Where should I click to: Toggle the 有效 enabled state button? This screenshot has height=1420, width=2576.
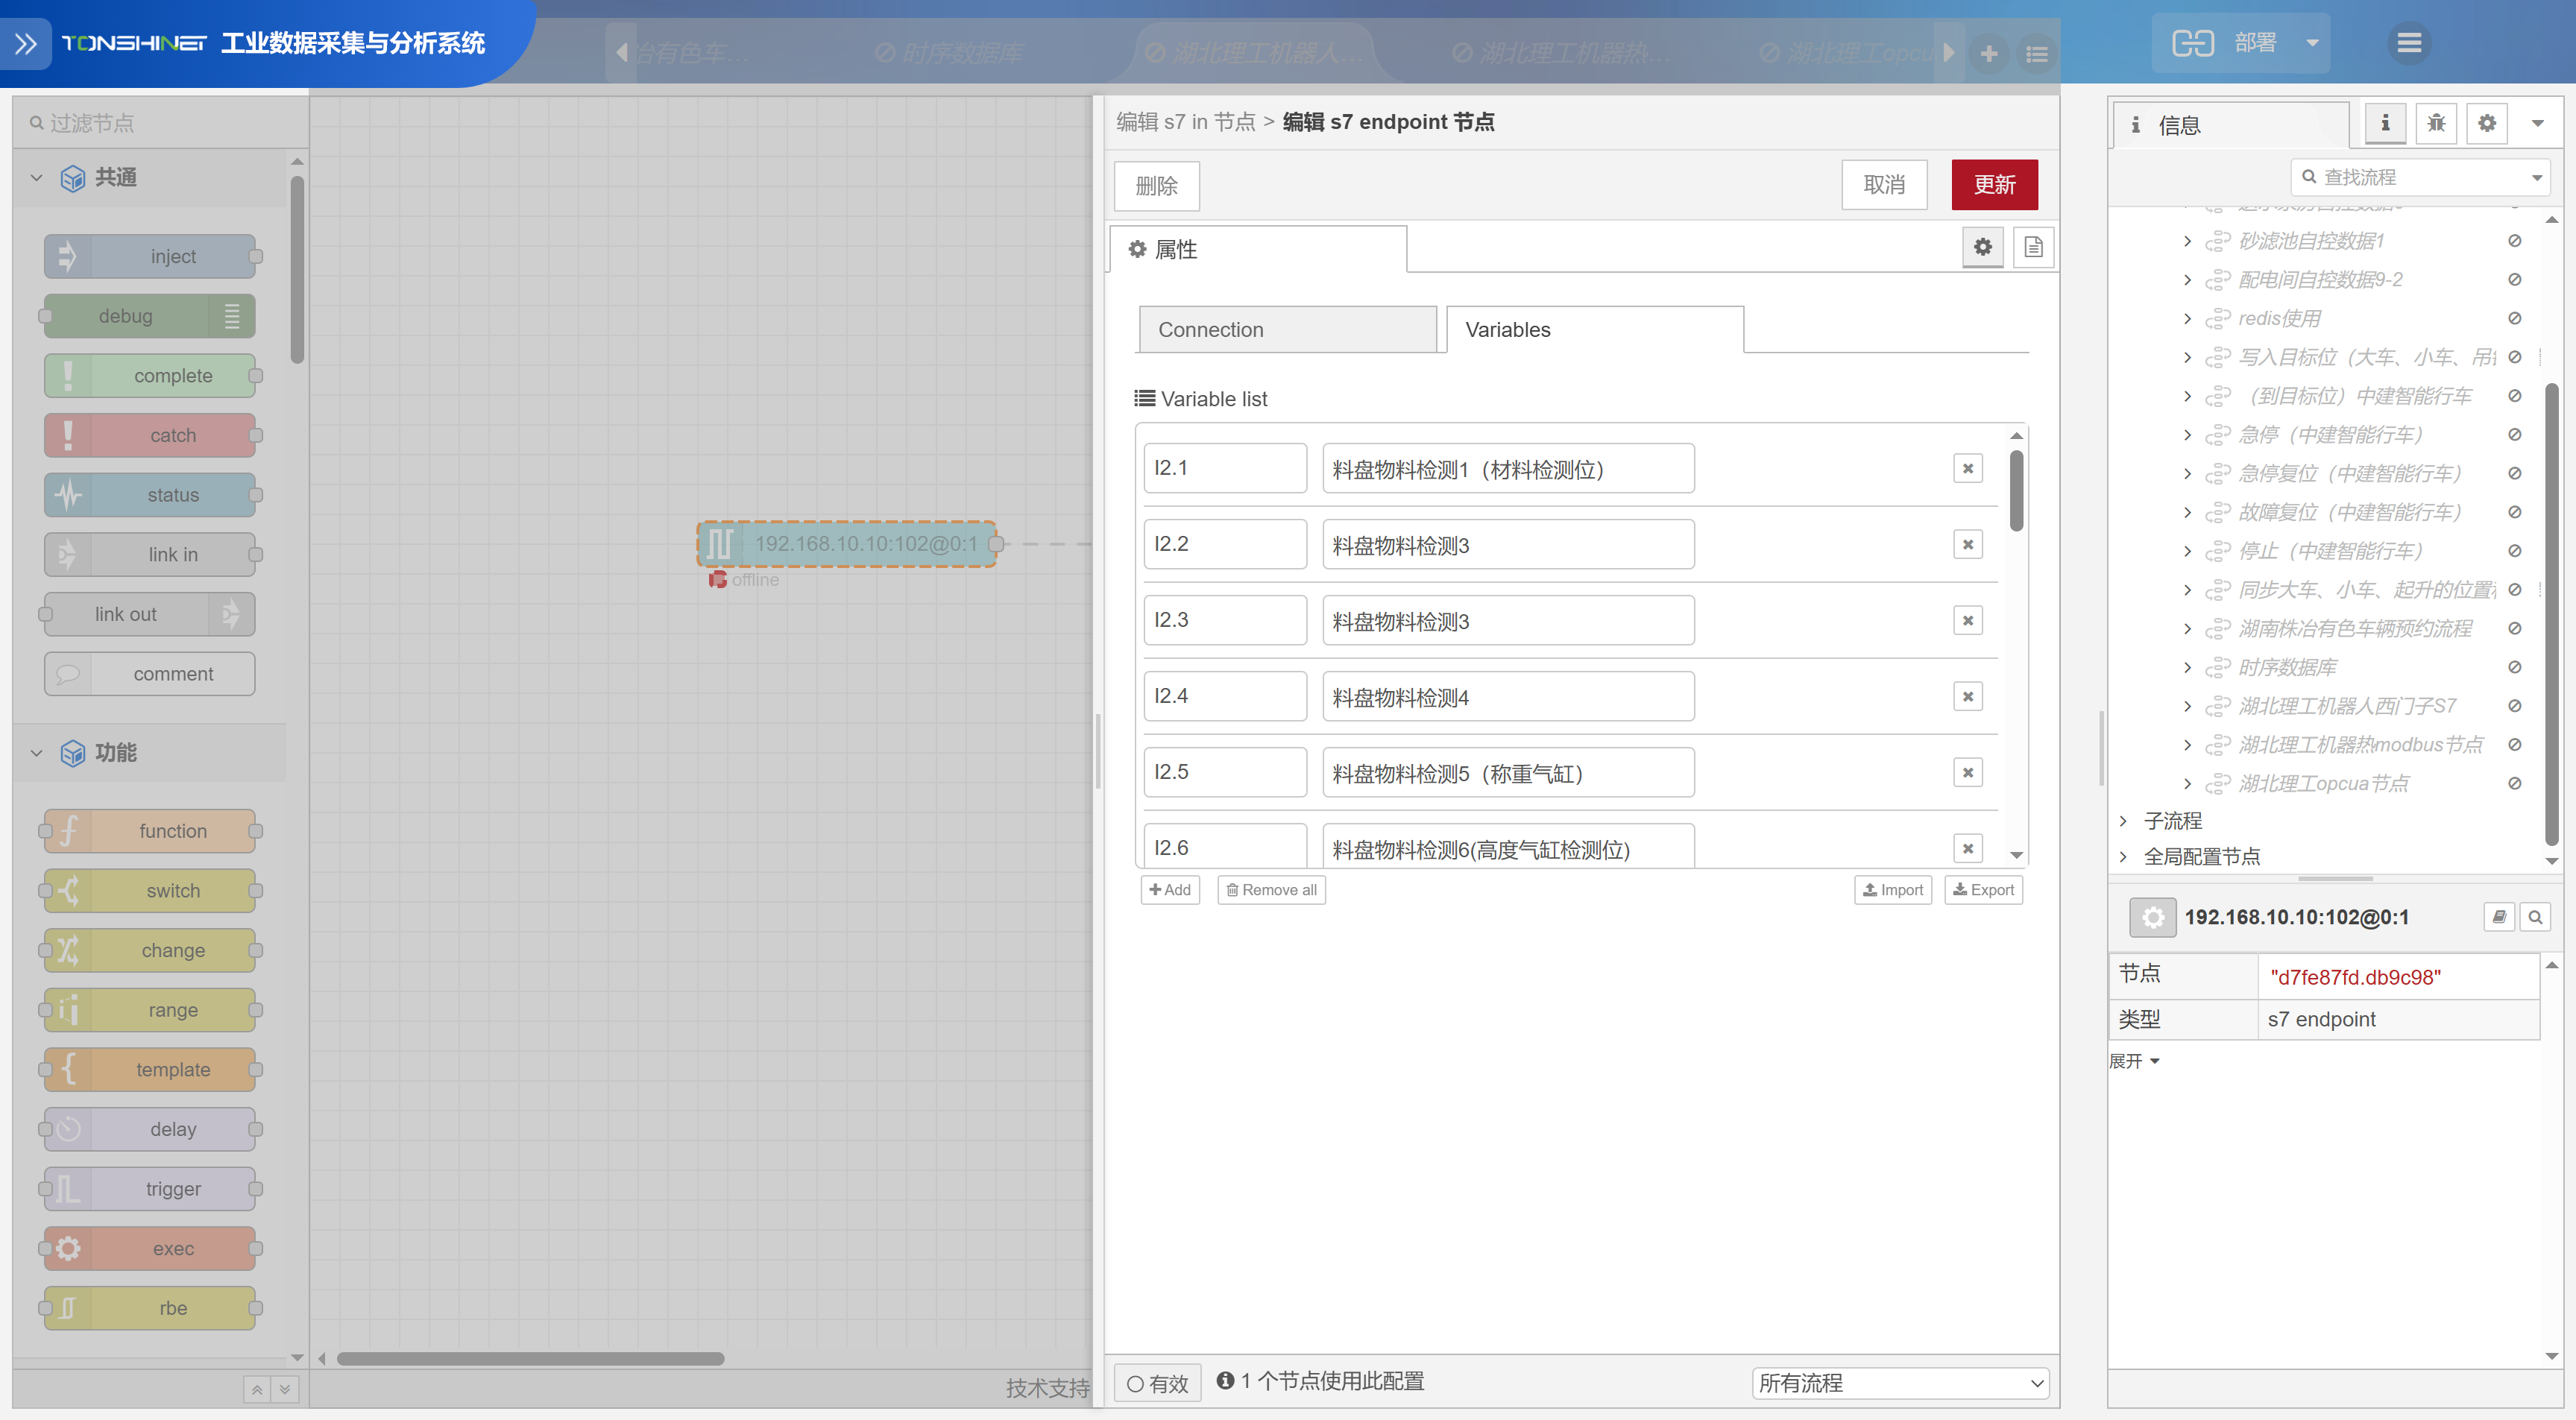(x=1157, y=1383)
